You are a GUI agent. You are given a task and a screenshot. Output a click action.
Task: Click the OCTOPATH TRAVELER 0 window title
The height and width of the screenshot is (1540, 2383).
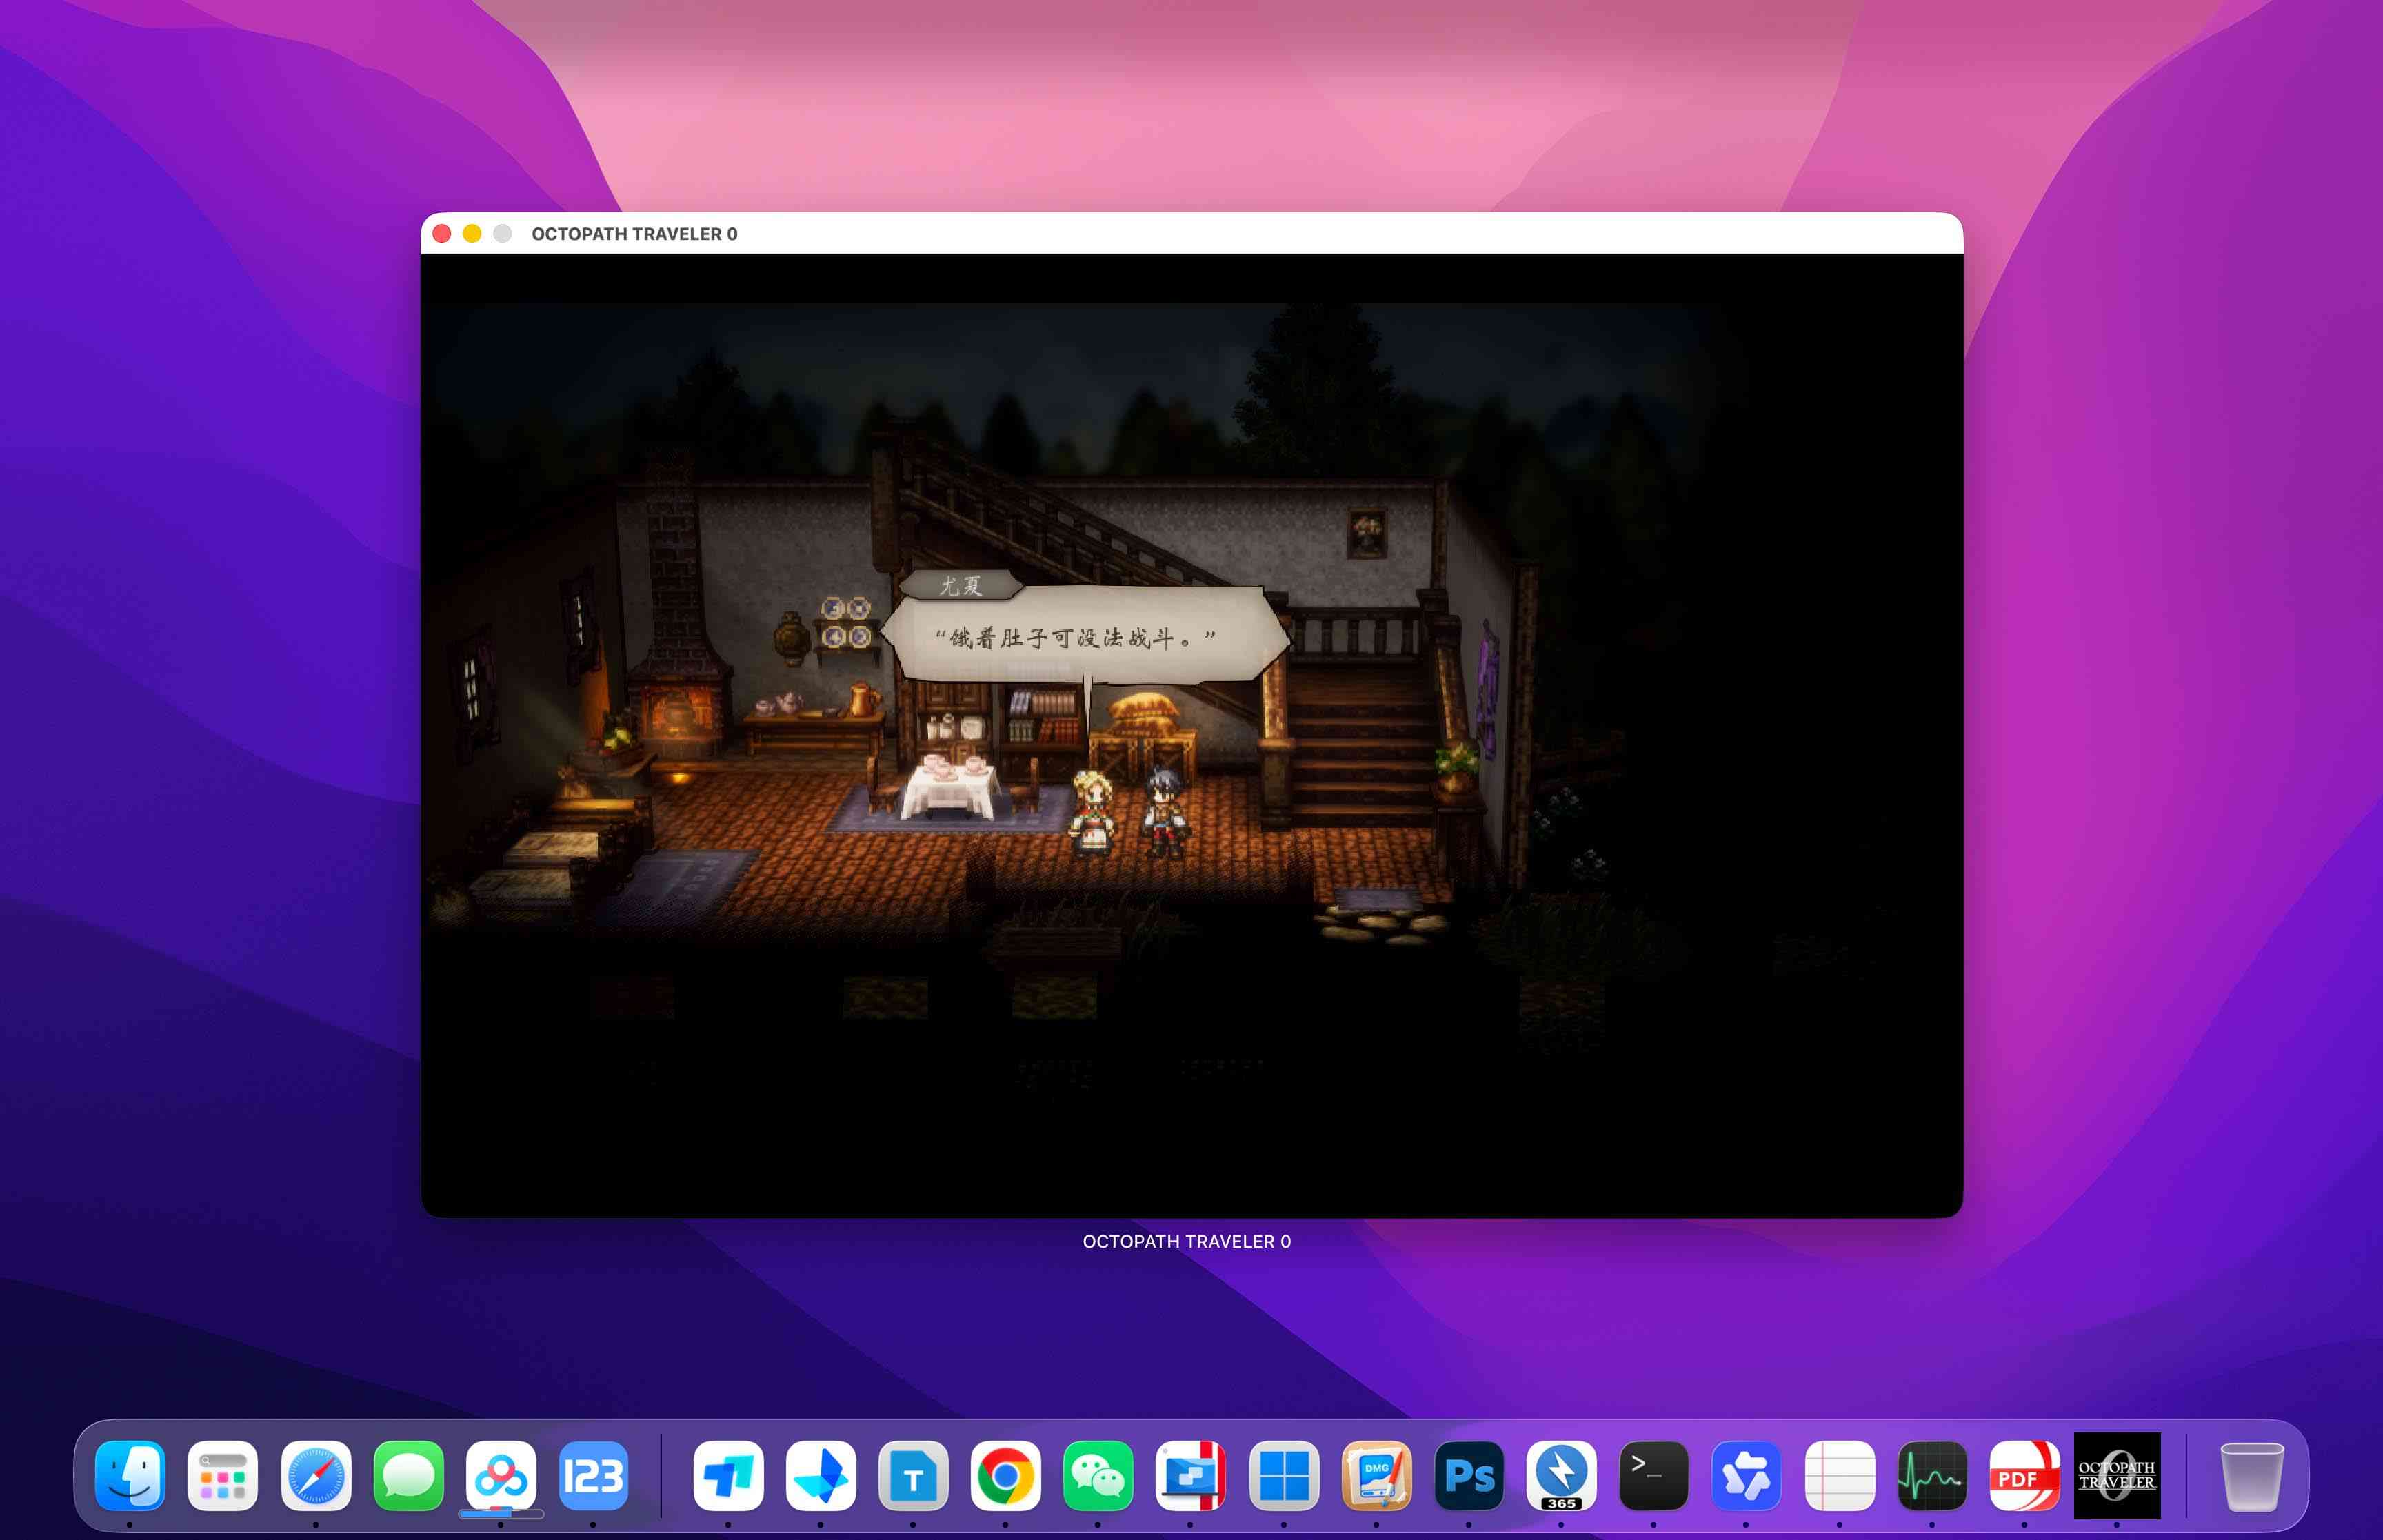(x=634, y=234)
